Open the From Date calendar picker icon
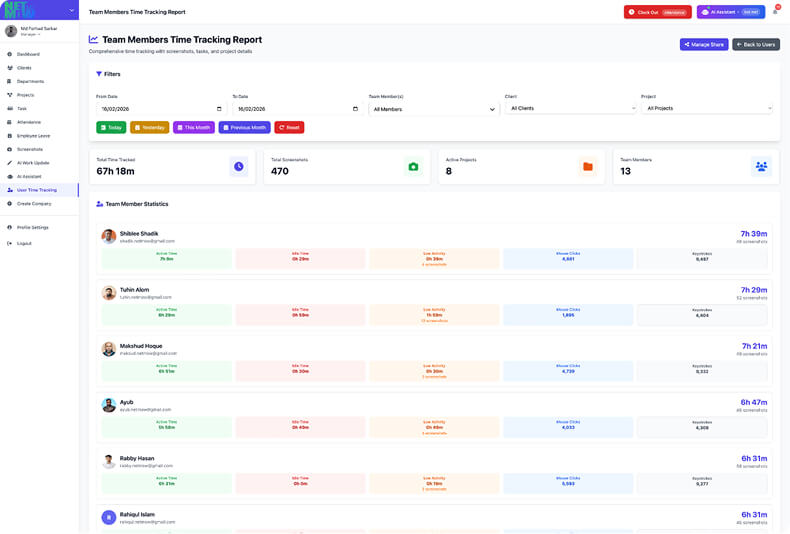 point(219,109)
